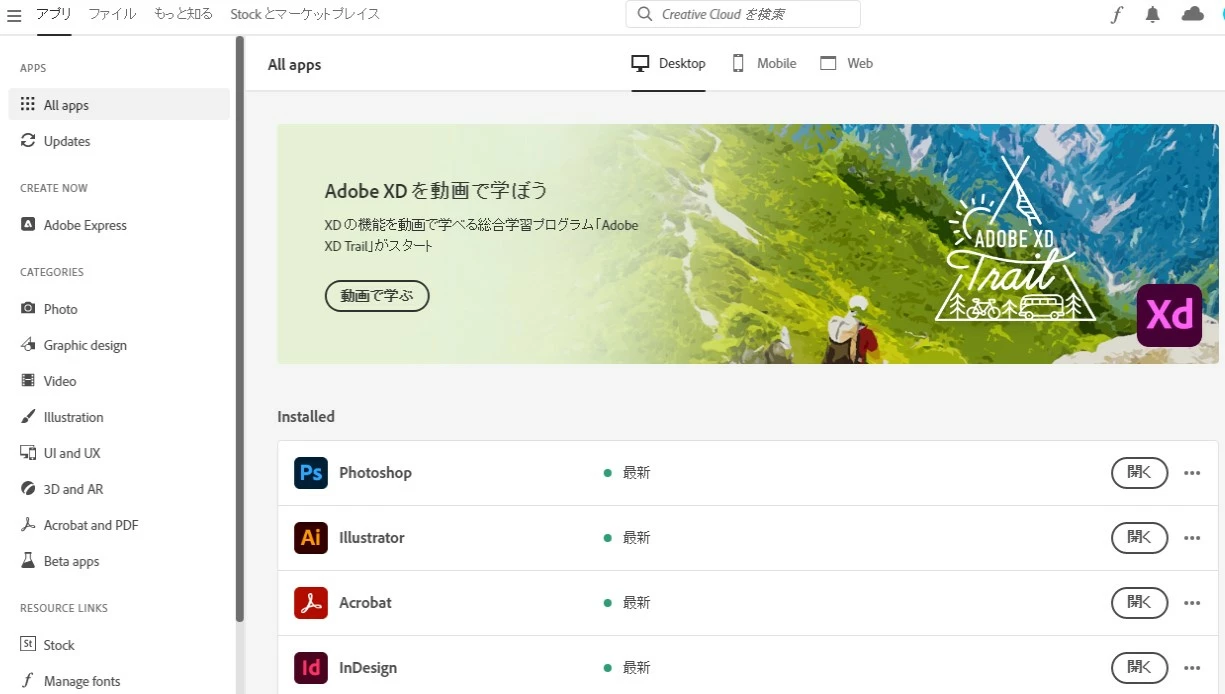The width and height of the screenshot is (1225, 694).
Task: Select the Graphic design category
Action: click(x=119, y=345)
